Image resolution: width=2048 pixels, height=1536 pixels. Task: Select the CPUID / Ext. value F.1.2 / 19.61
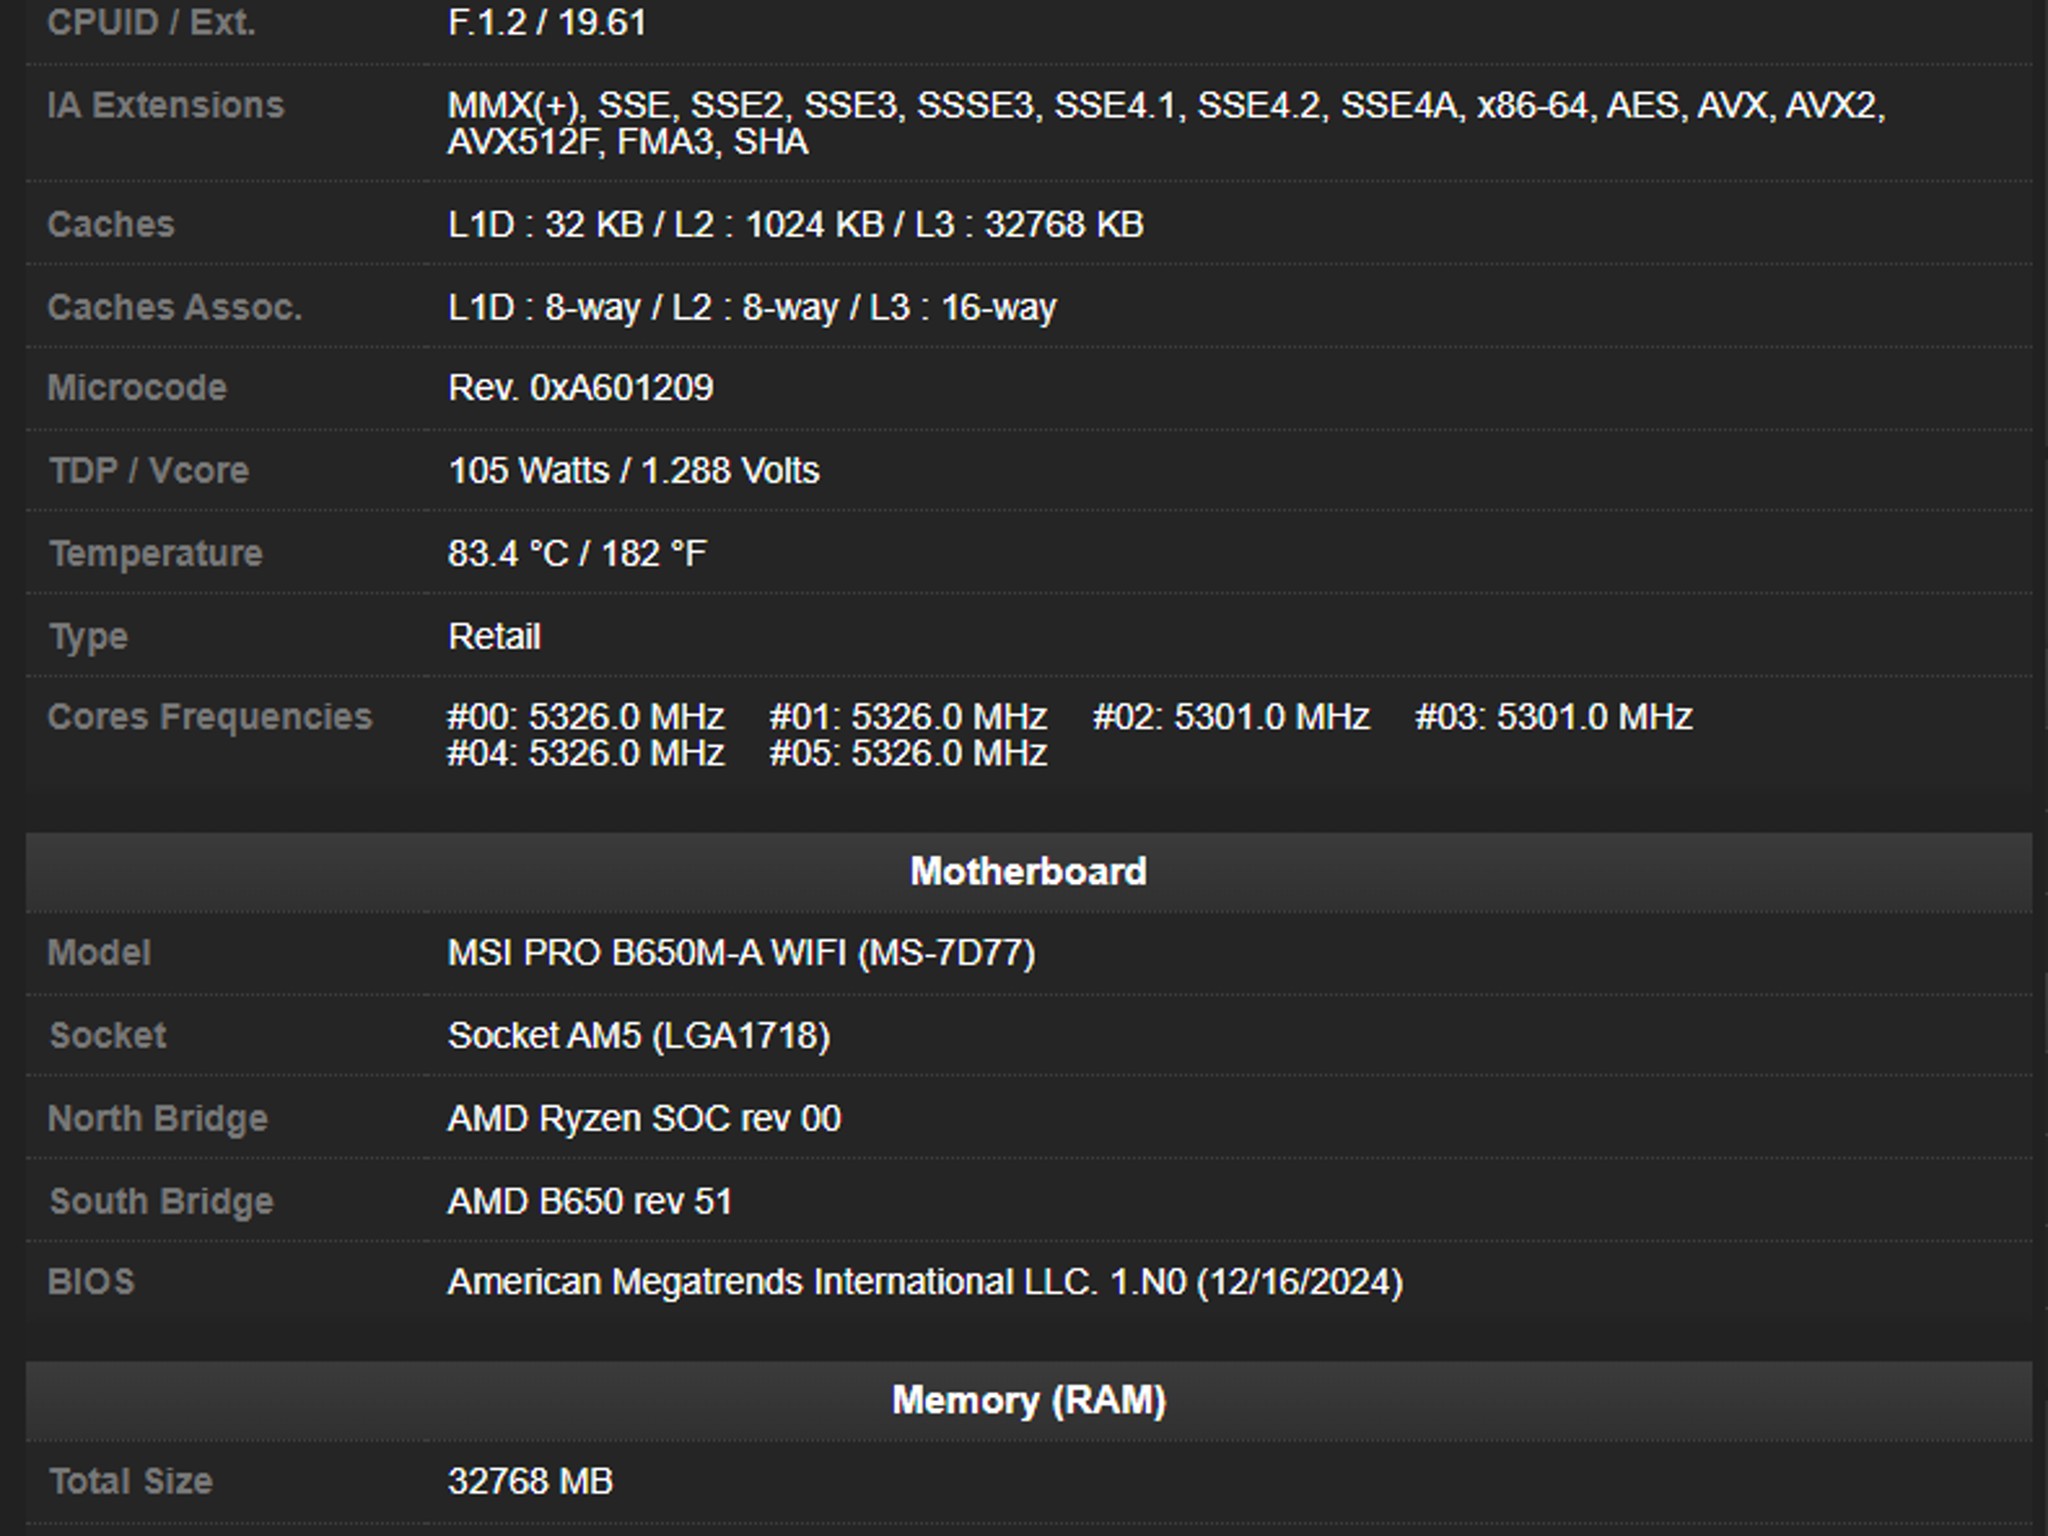point(547,22)
